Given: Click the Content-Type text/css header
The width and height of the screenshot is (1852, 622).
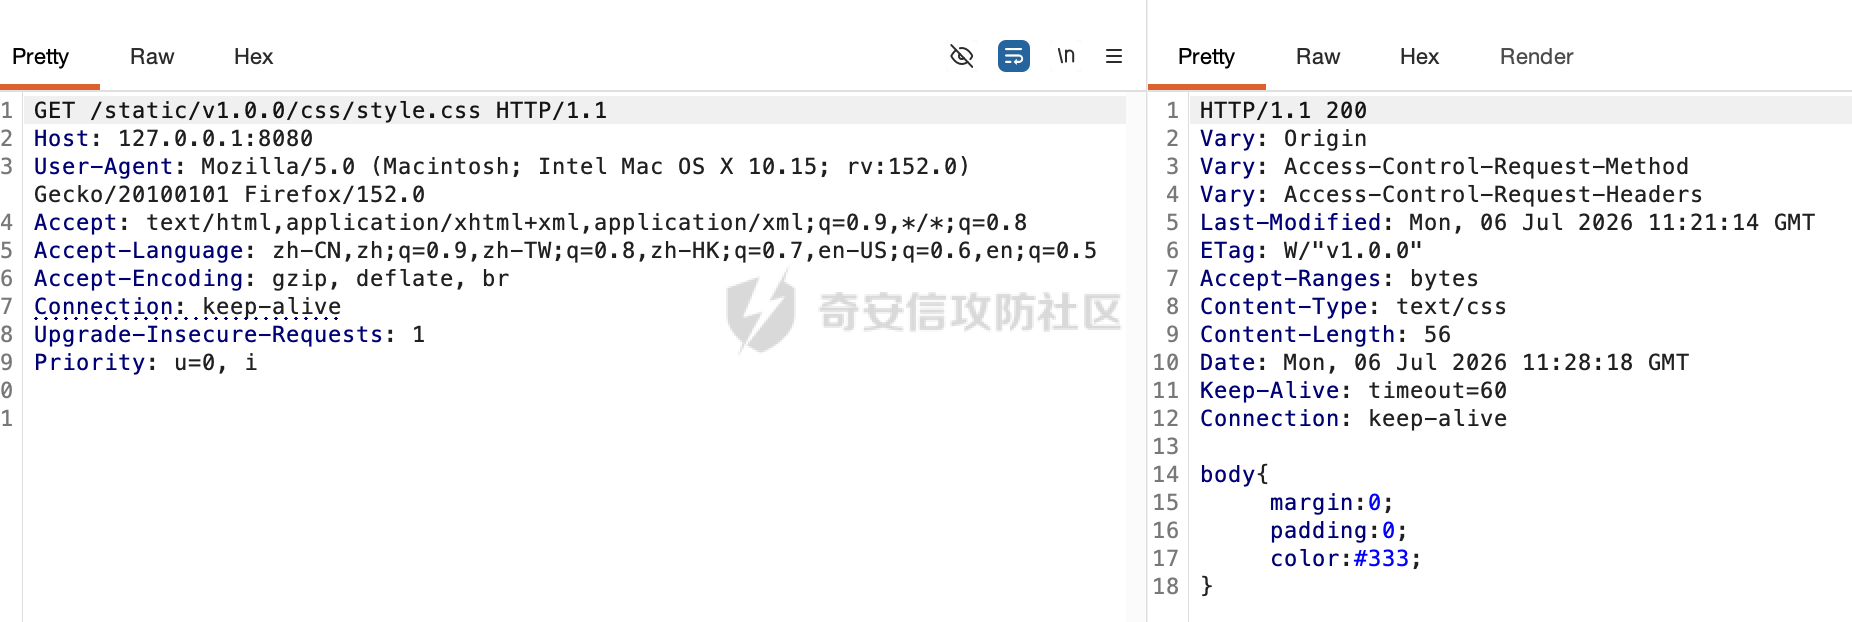Looking at the screenshot, I should click(x=1353, y=306).
